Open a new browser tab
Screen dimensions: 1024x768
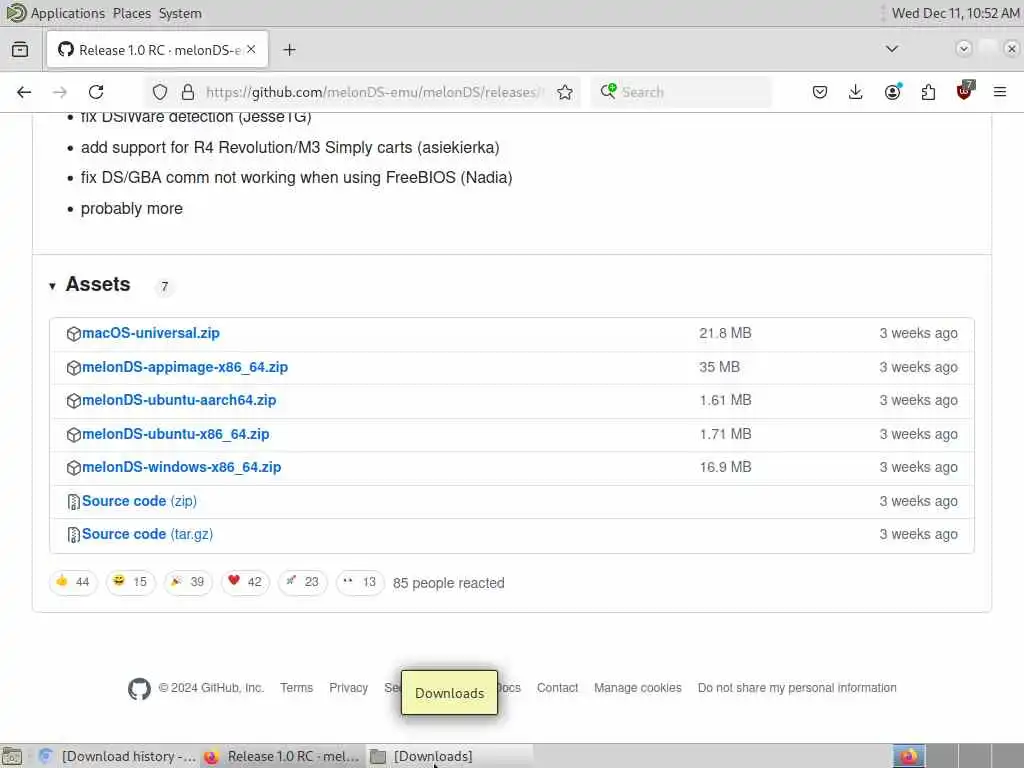(289, 50)
